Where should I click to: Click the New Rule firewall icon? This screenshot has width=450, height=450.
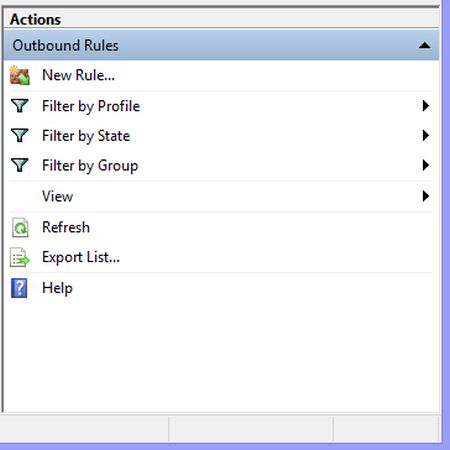(x=20, y=76)
